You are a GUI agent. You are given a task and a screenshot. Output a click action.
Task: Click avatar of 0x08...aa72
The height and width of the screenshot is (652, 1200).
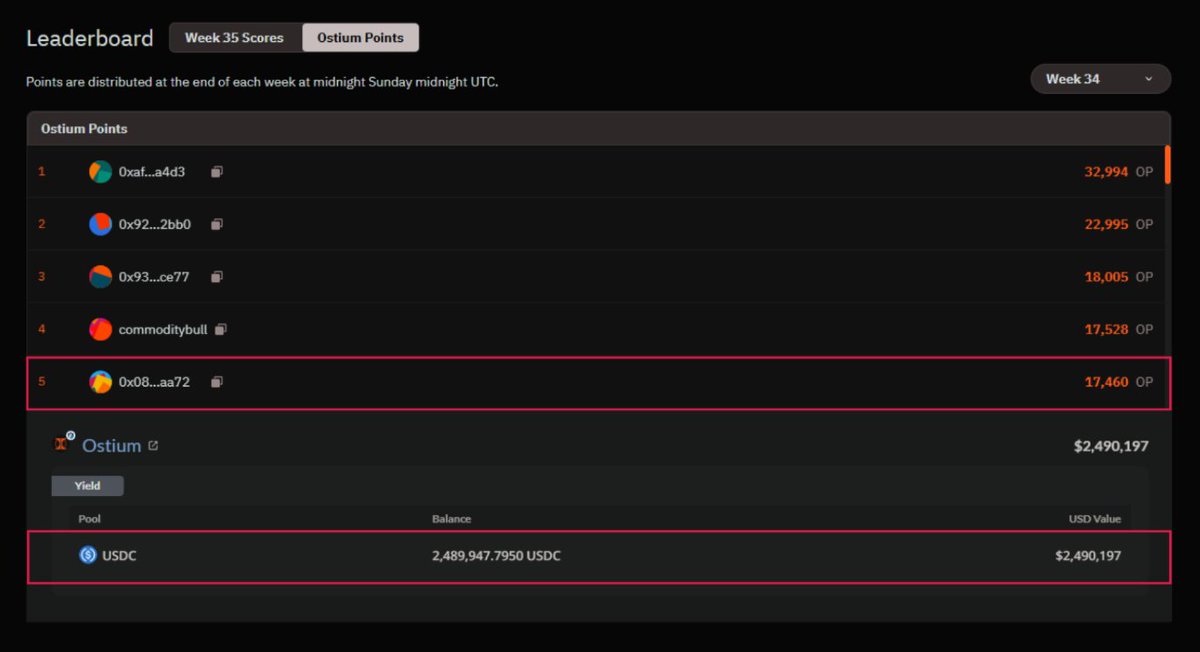click(x=100, y=381)
